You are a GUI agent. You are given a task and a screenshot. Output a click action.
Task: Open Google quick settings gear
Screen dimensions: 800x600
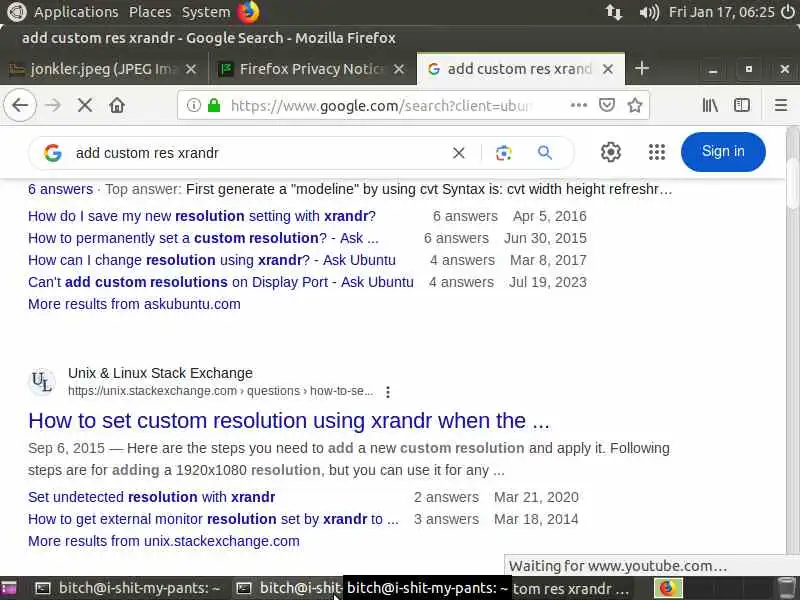(x=611, y=152)
